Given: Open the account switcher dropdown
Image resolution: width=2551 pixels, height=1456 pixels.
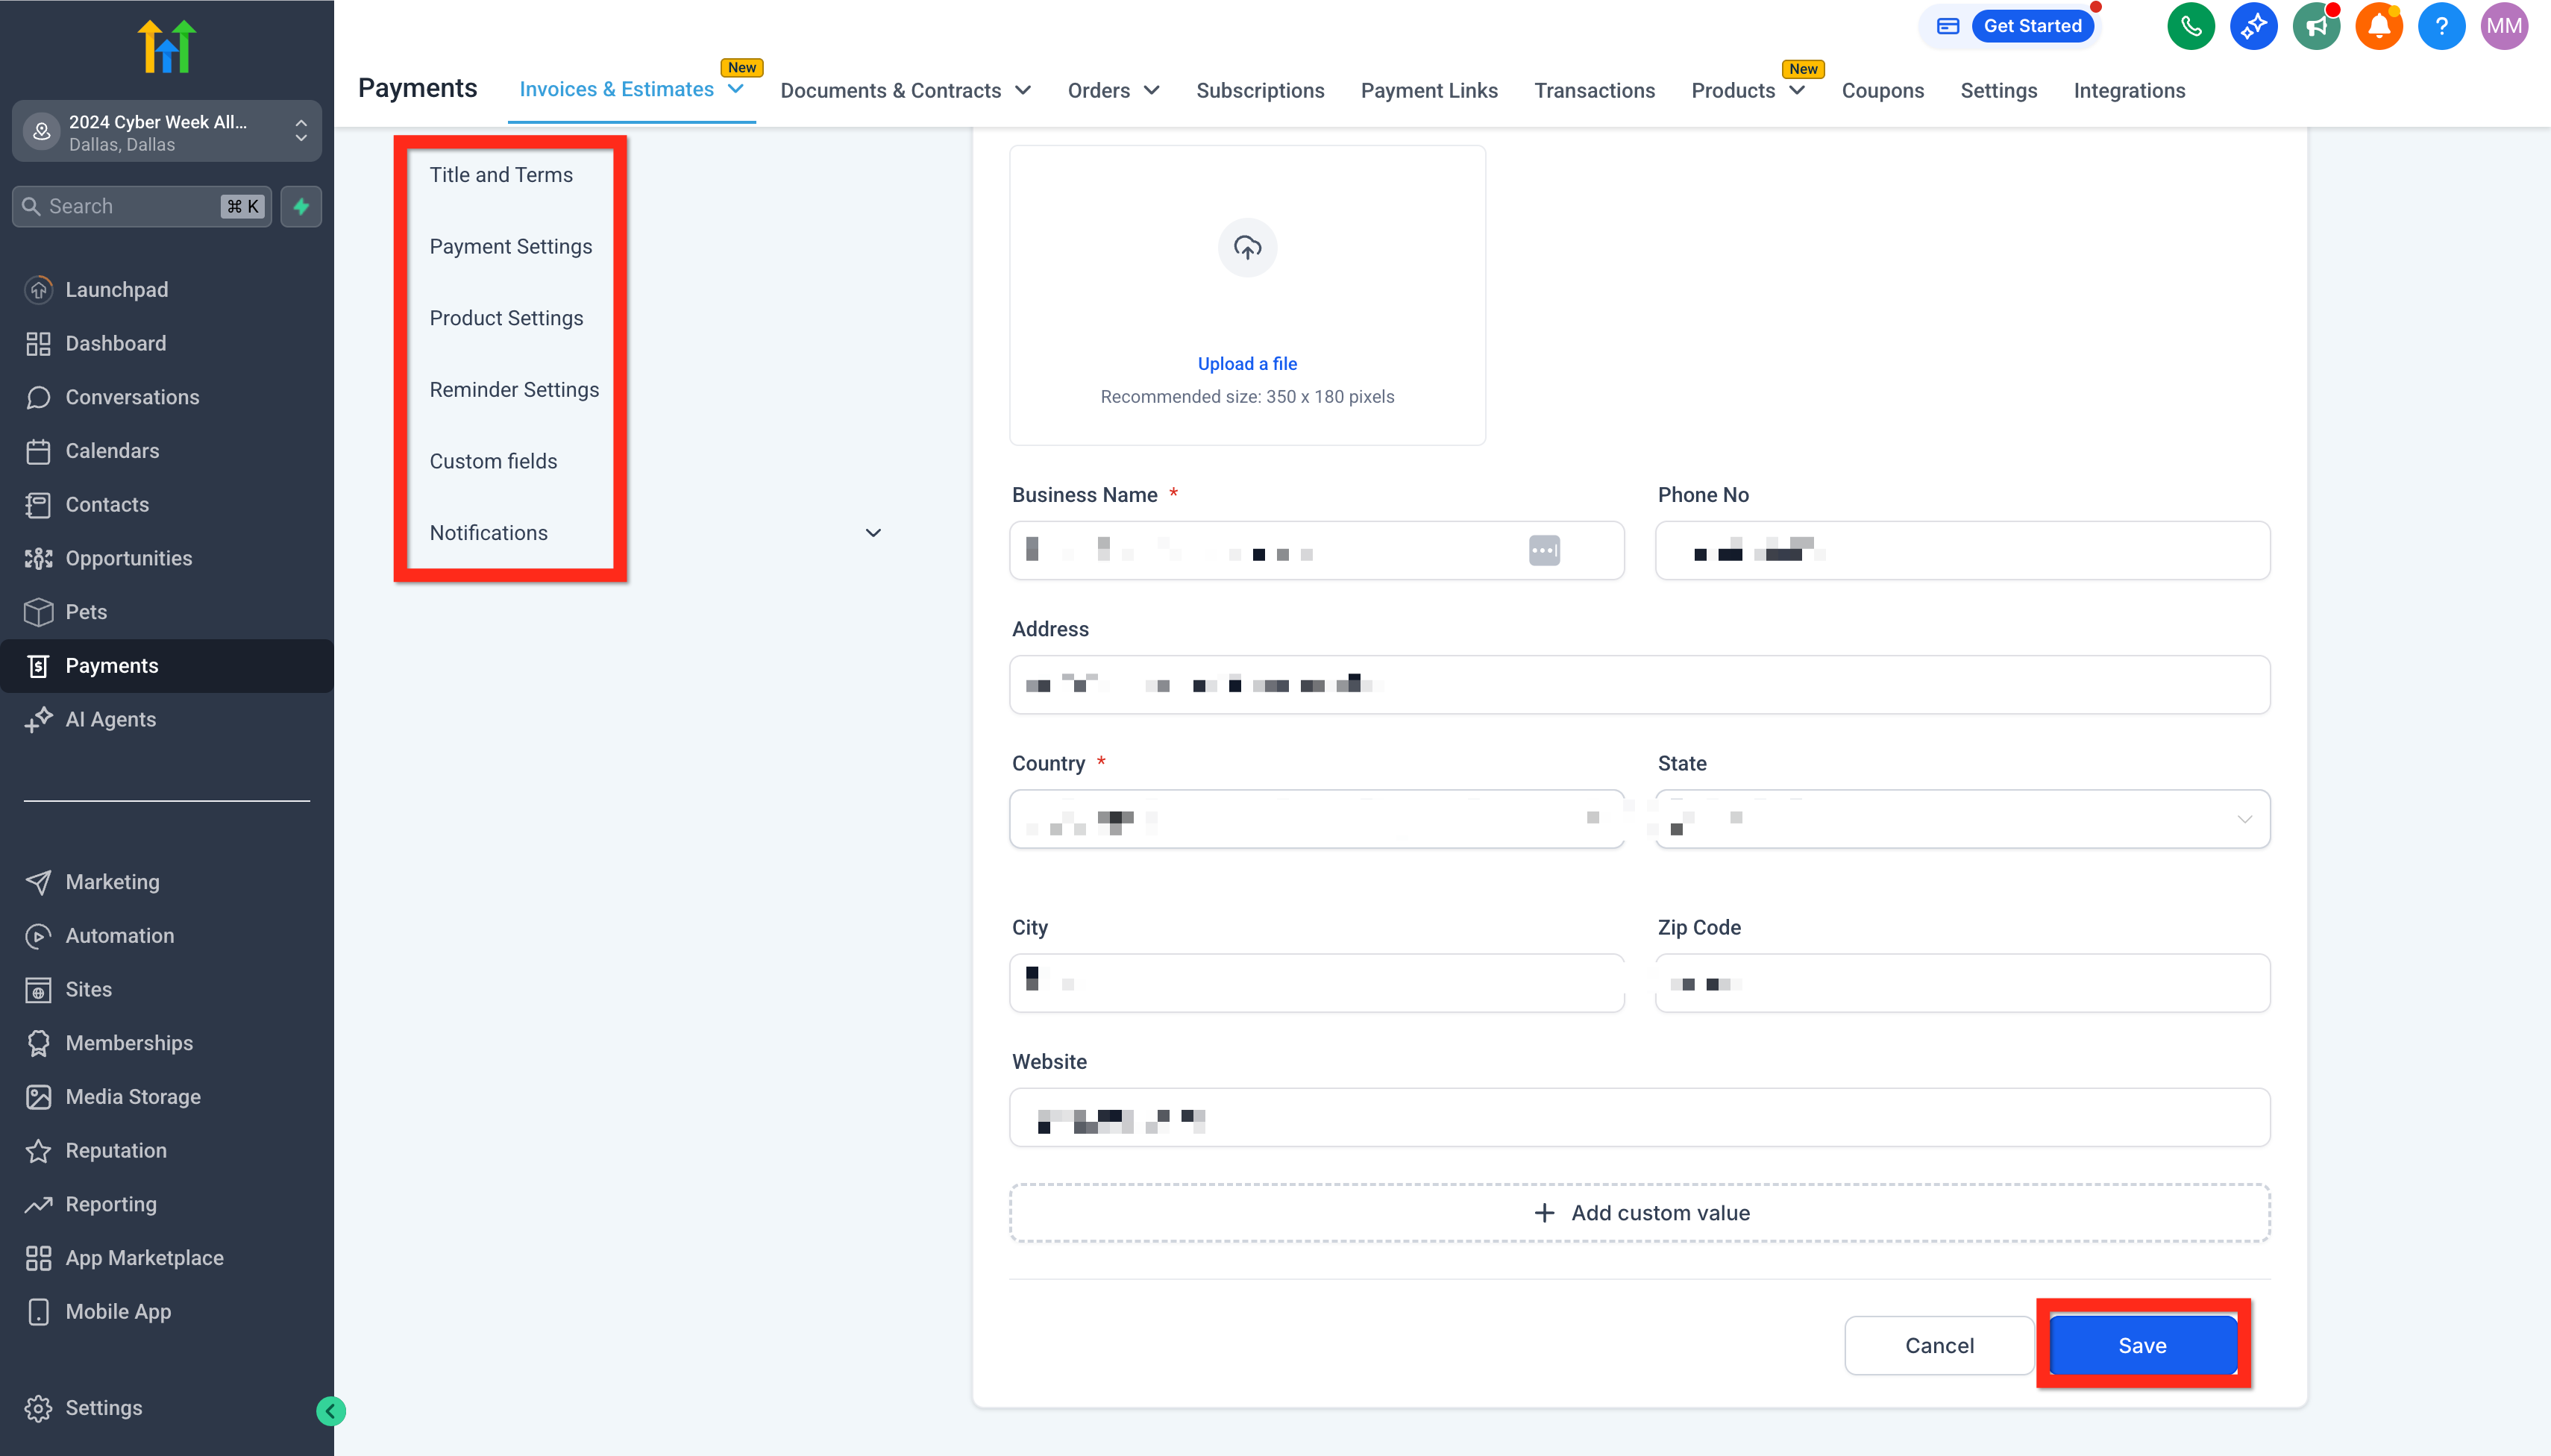Looking at the screenshot, I should (x=166, y=132).
